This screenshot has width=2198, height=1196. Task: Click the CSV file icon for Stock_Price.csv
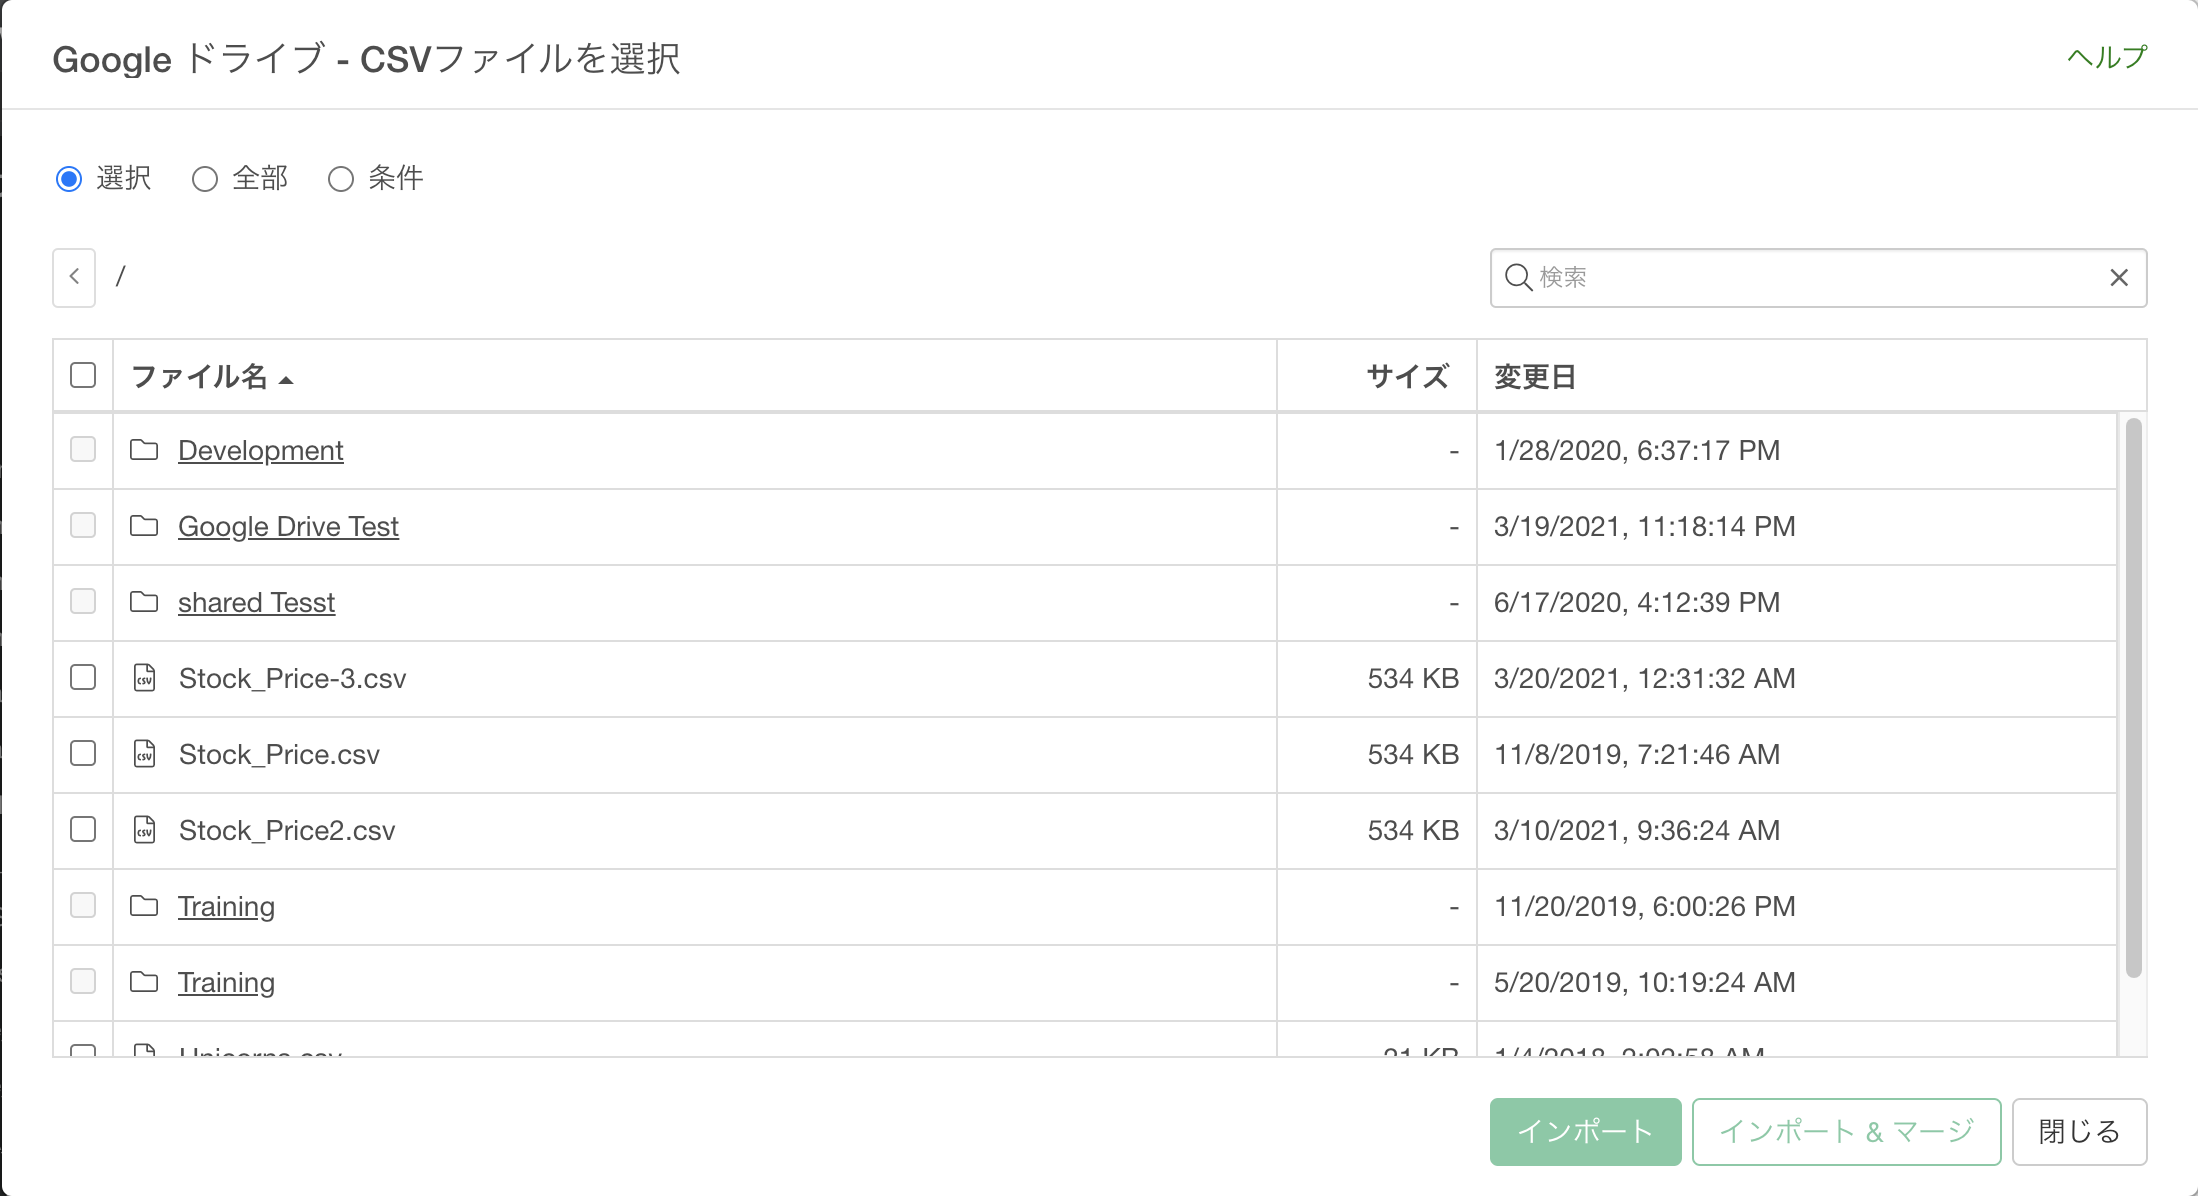[145, 754]
